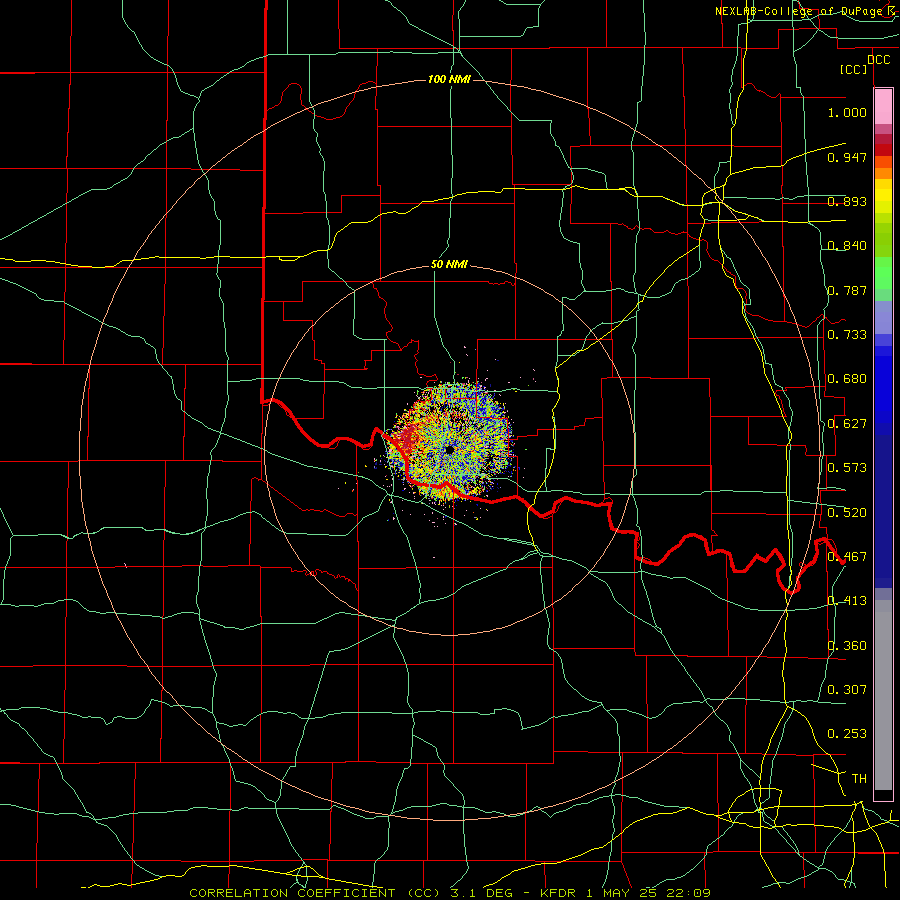Image resolution: width=900 pixels, height=900 pixels.
Task: Click the KFDR station identifier in the caption
Action: [x=558, y=893]
